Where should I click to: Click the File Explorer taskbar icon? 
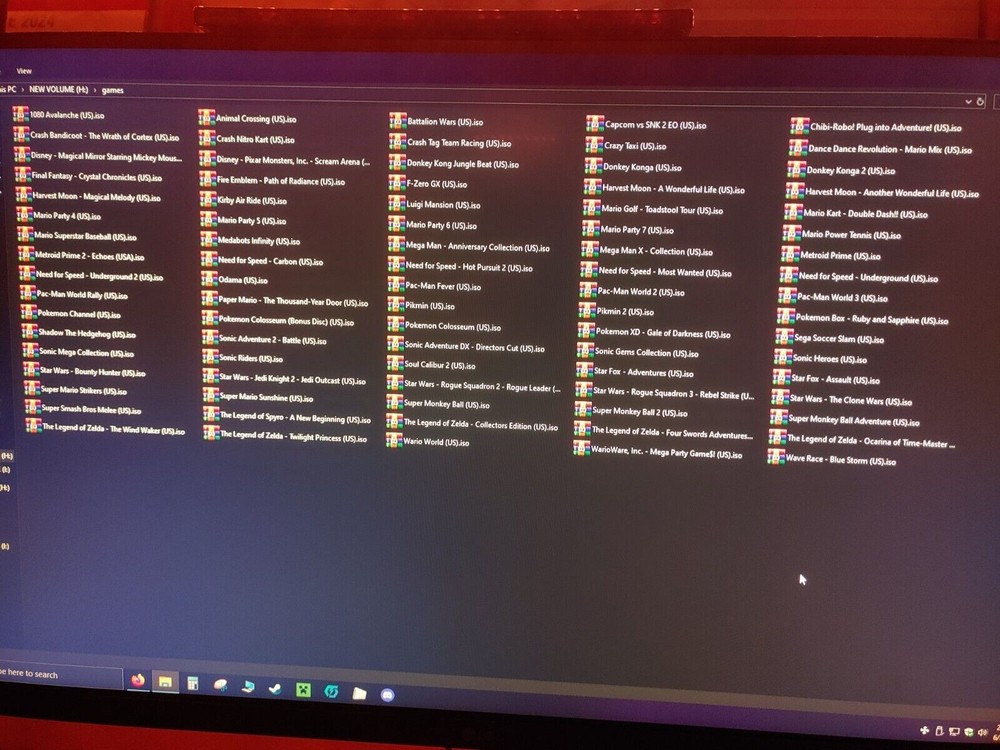tap(166, 682)
